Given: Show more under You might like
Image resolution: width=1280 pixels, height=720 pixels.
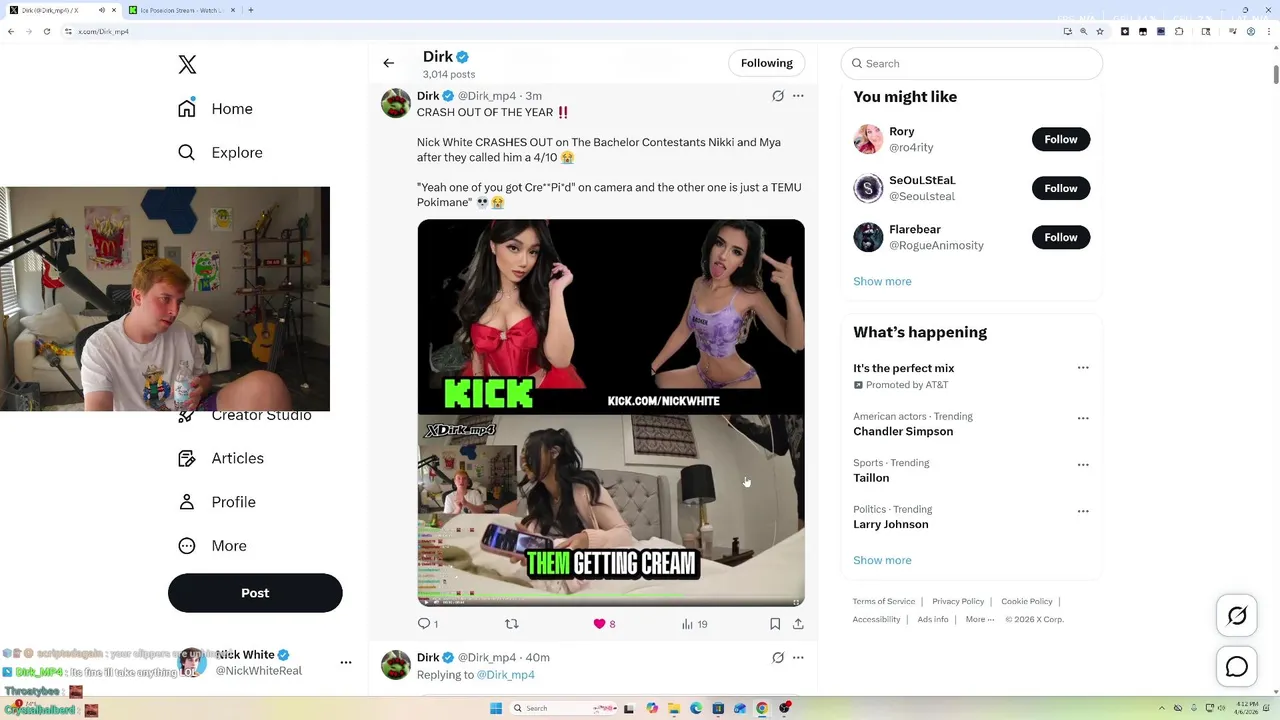Looking at the screenshot, I should coord(882,282).
